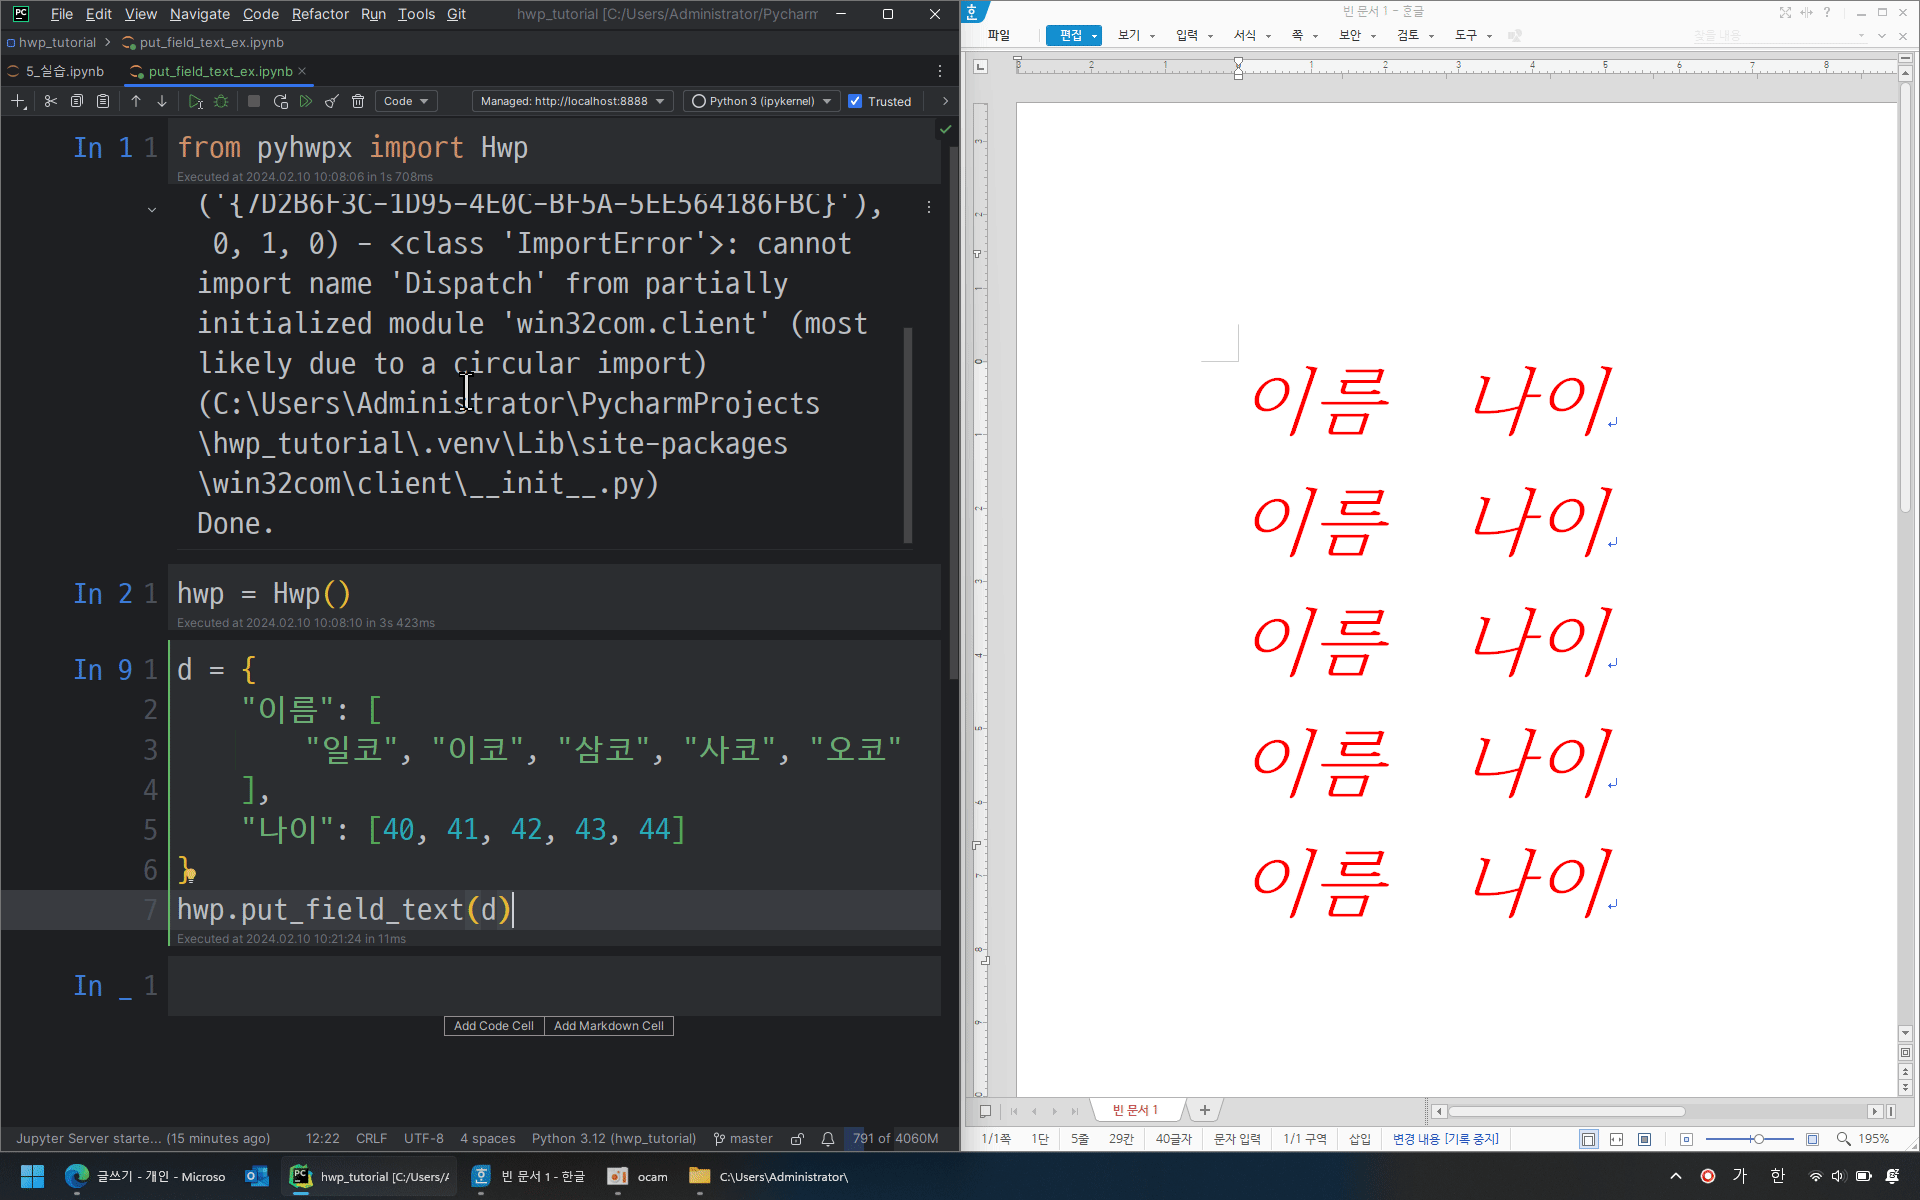
Task: Click the cut cell scissors icon
Action: (51, 101)
